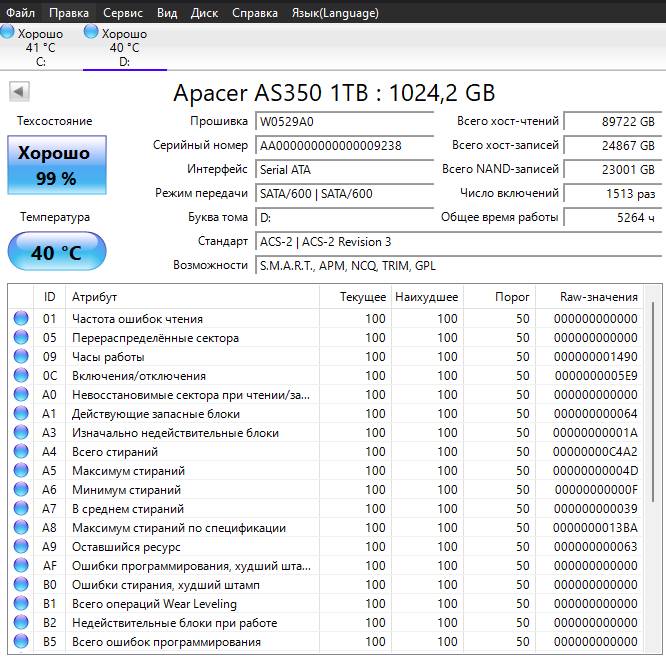Click the ACS-2 Revision 3 standard field

click(x=458, y=242)
